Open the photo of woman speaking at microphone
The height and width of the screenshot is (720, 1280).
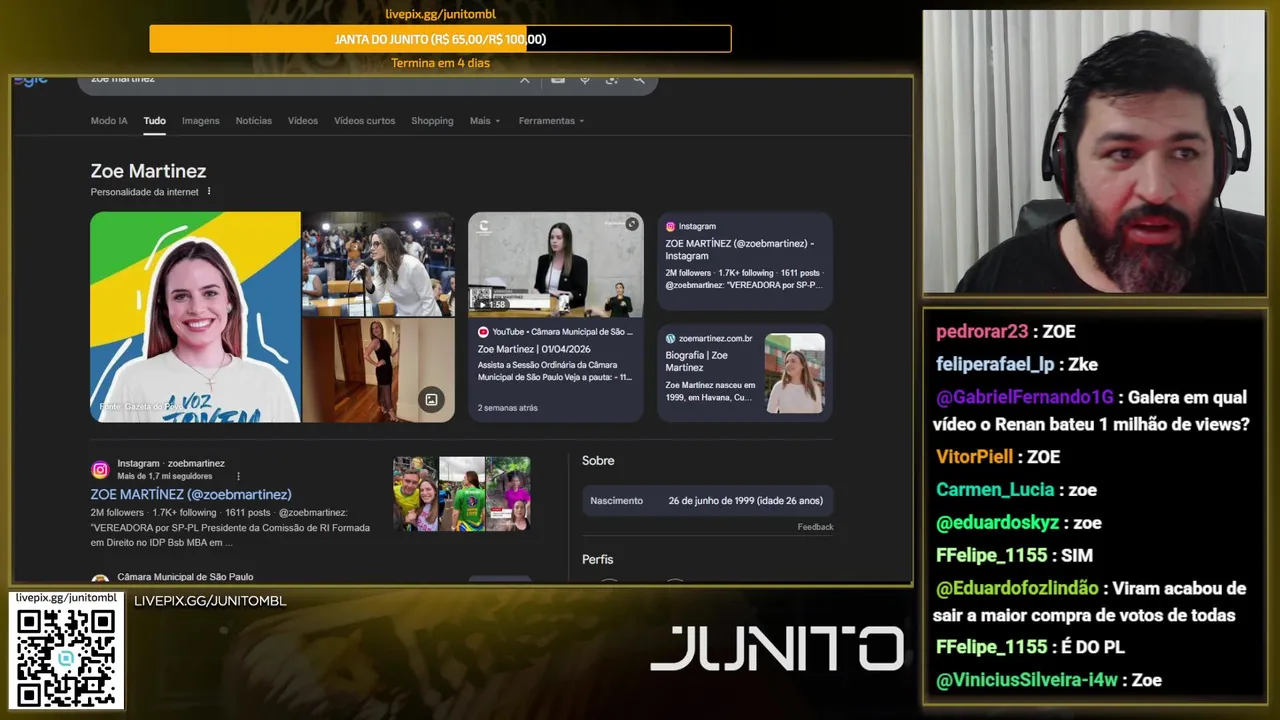click(378, 264)
